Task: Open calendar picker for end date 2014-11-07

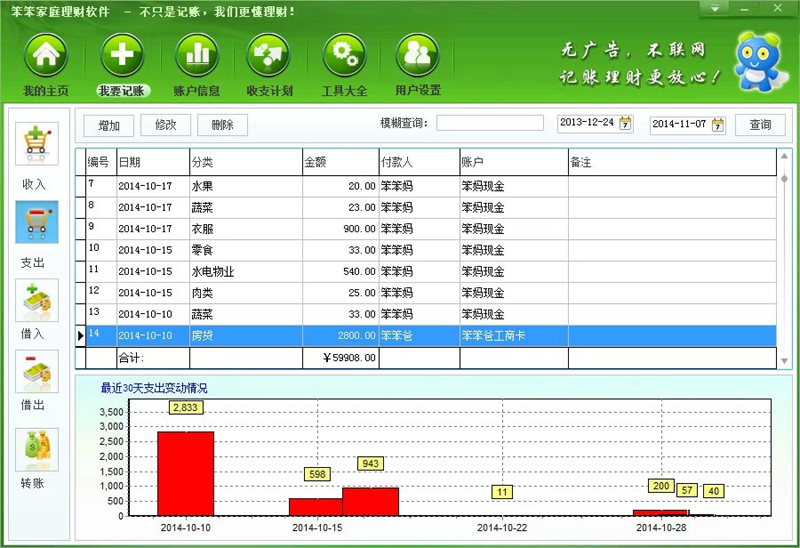Action: 717,124
